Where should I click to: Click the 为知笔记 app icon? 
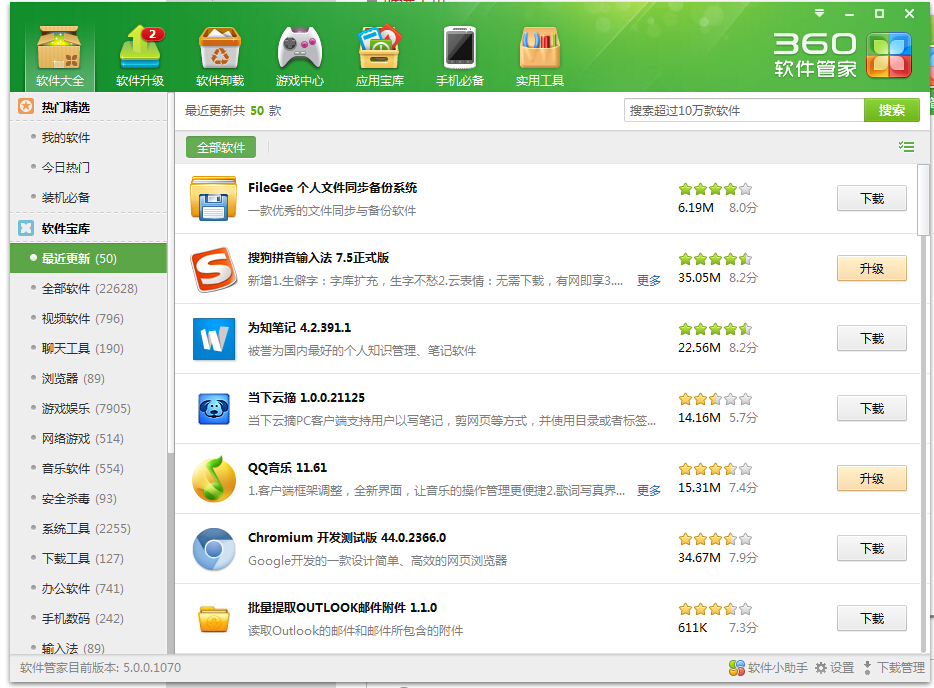click(x=213, y=339)
